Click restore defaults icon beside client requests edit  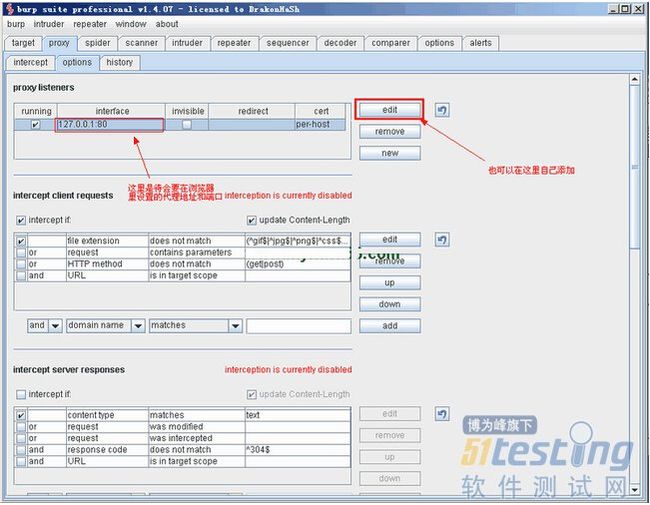pyautogui.click(x=442, y=239)
